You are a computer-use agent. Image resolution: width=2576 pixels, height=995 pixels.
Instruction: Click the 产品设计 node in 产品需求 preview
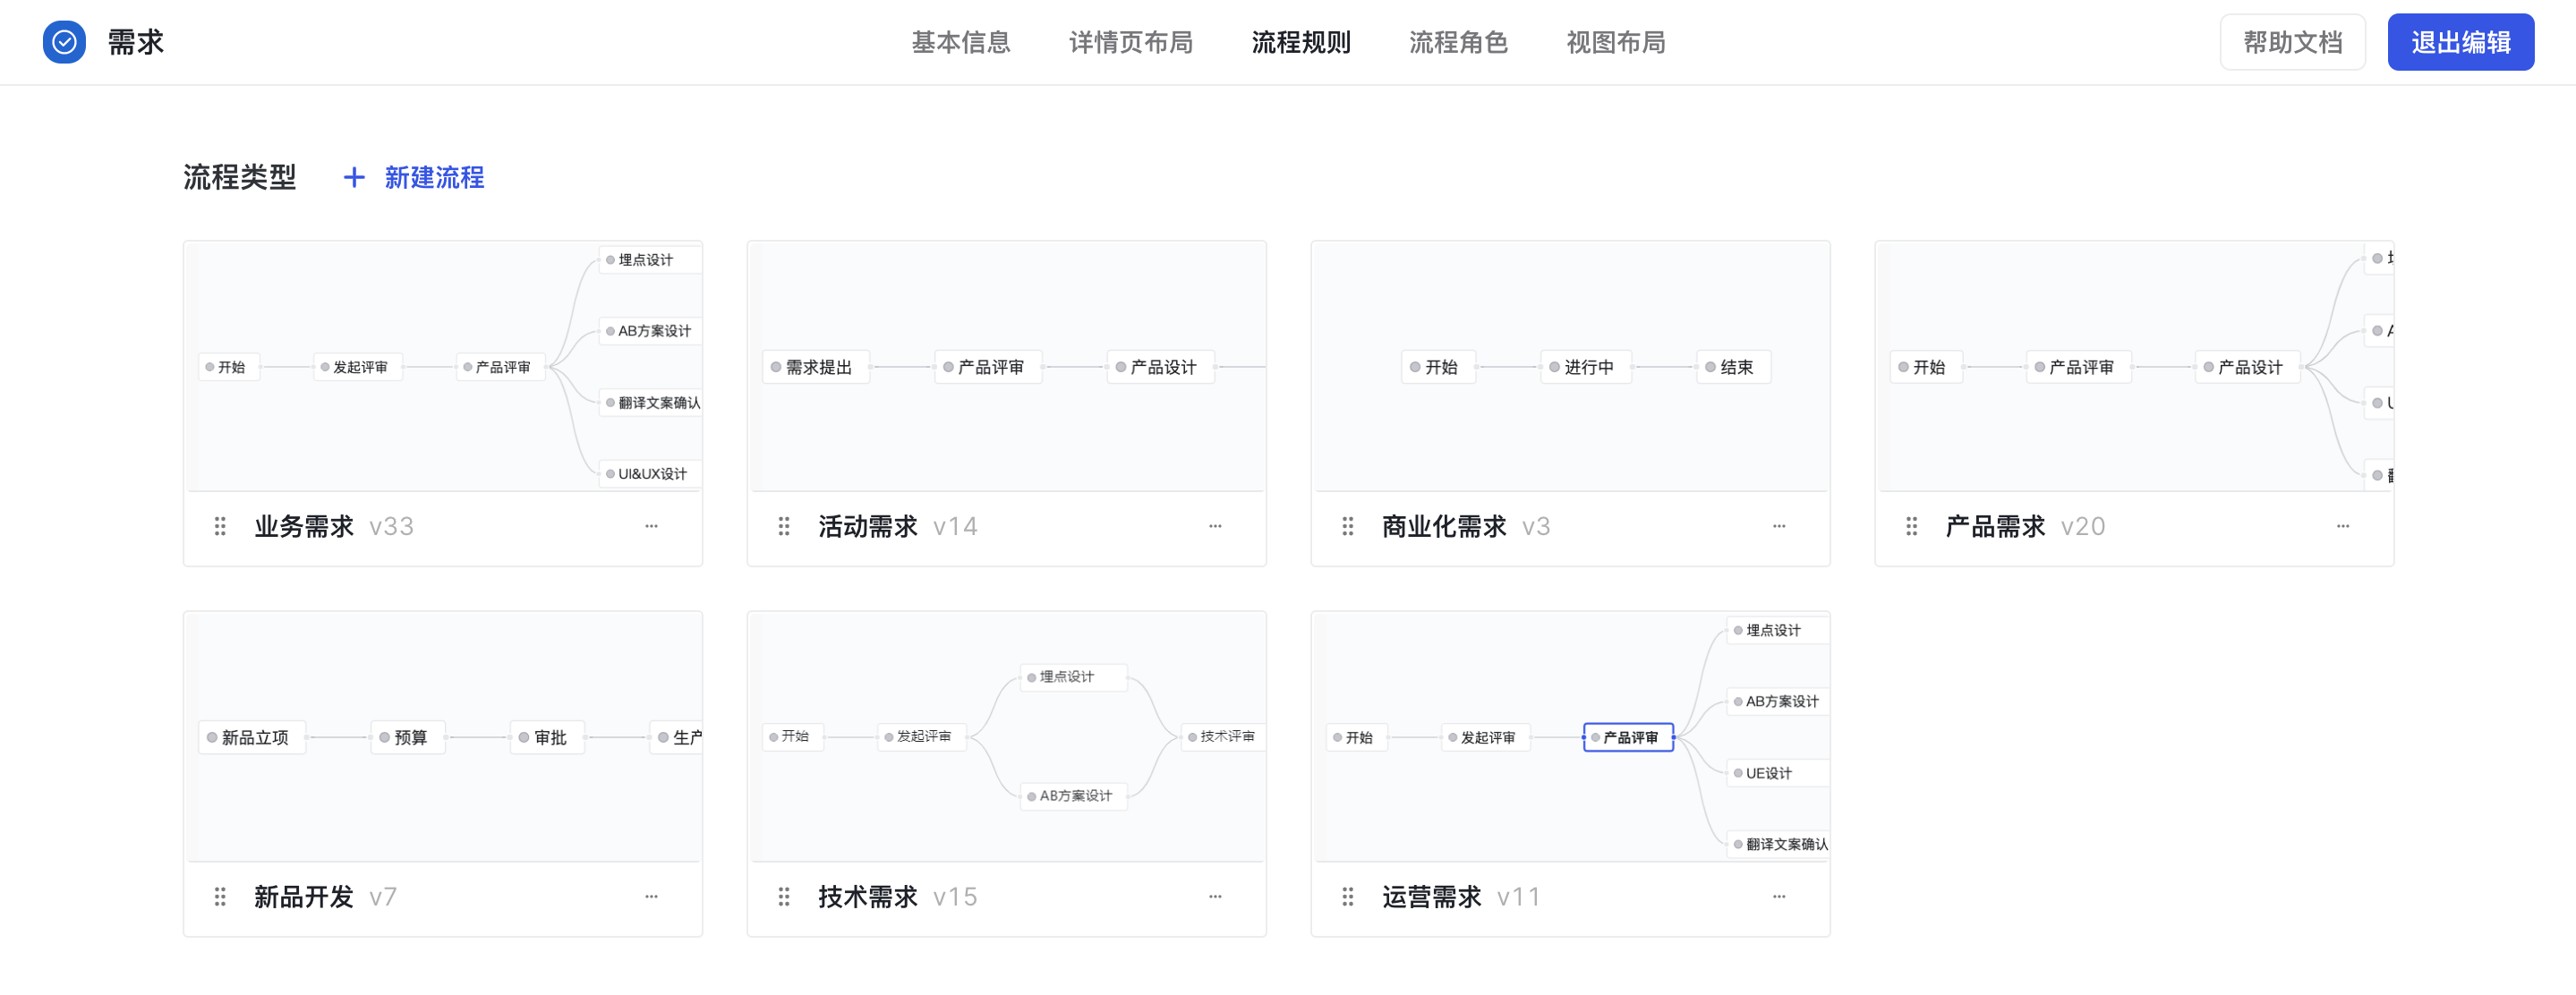2247,367
